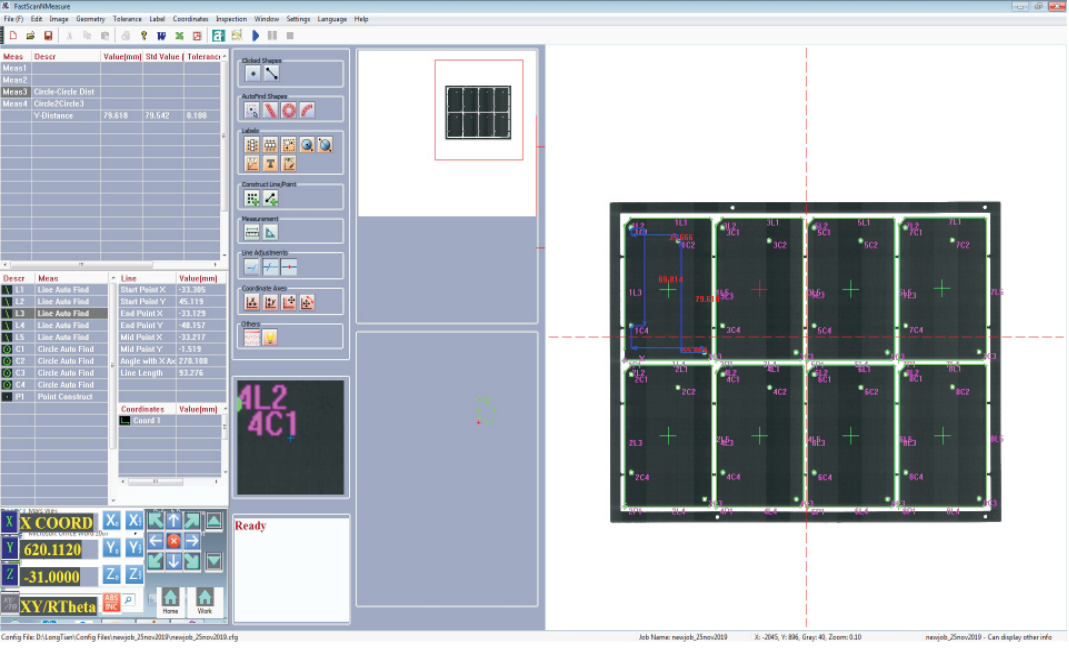
Task: Choose the AutoFind circle tool
Action: (x=289, y=110)
